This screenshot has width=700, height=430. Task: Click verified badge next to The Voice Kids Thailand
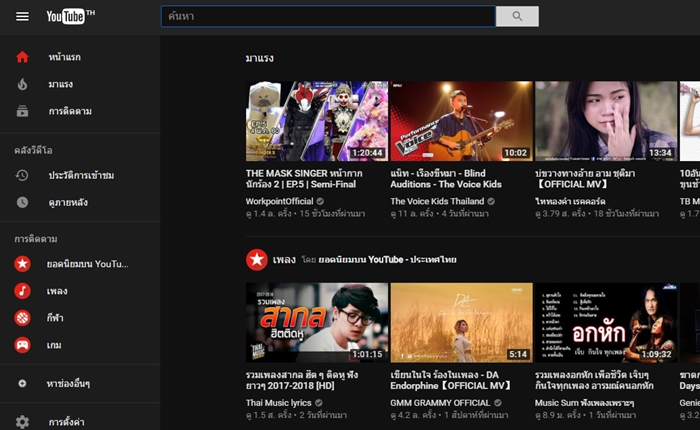click(491, 201)
